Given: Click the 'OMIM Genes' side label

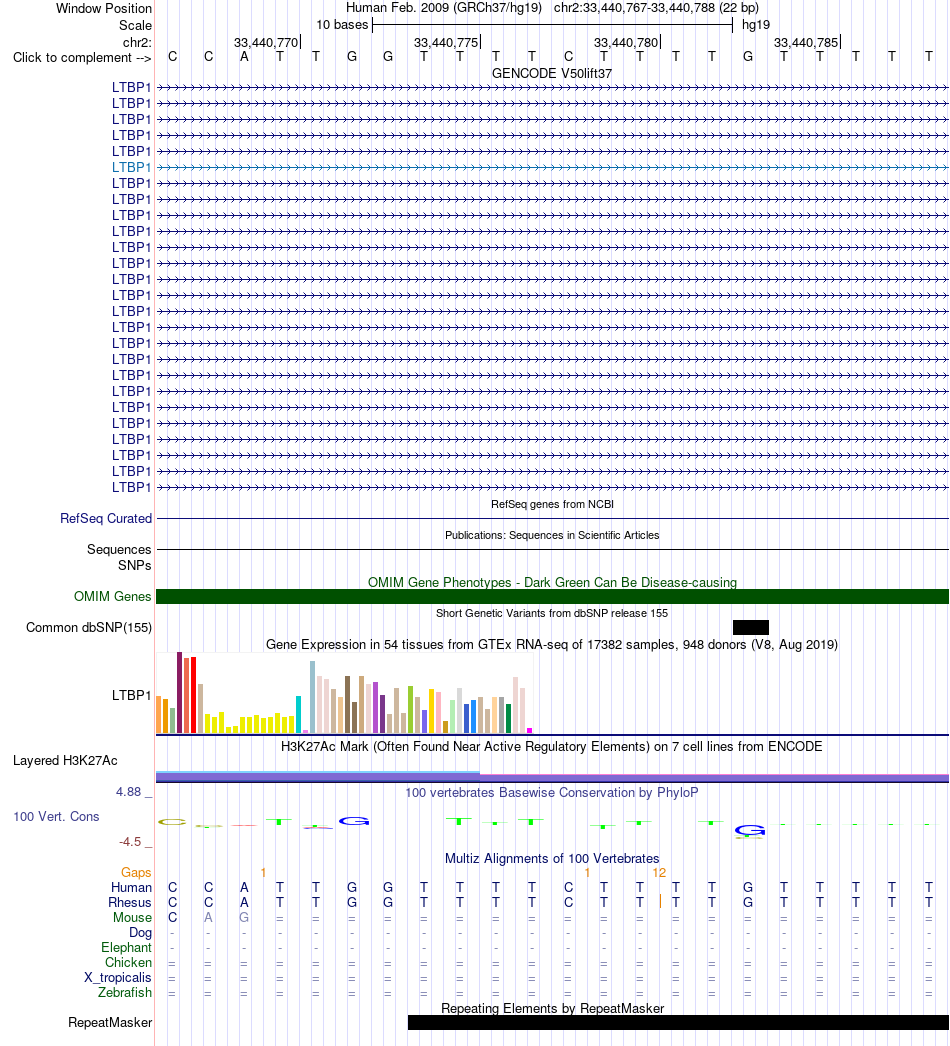Looking at the screenshot, I should click(x=113, y=596).
